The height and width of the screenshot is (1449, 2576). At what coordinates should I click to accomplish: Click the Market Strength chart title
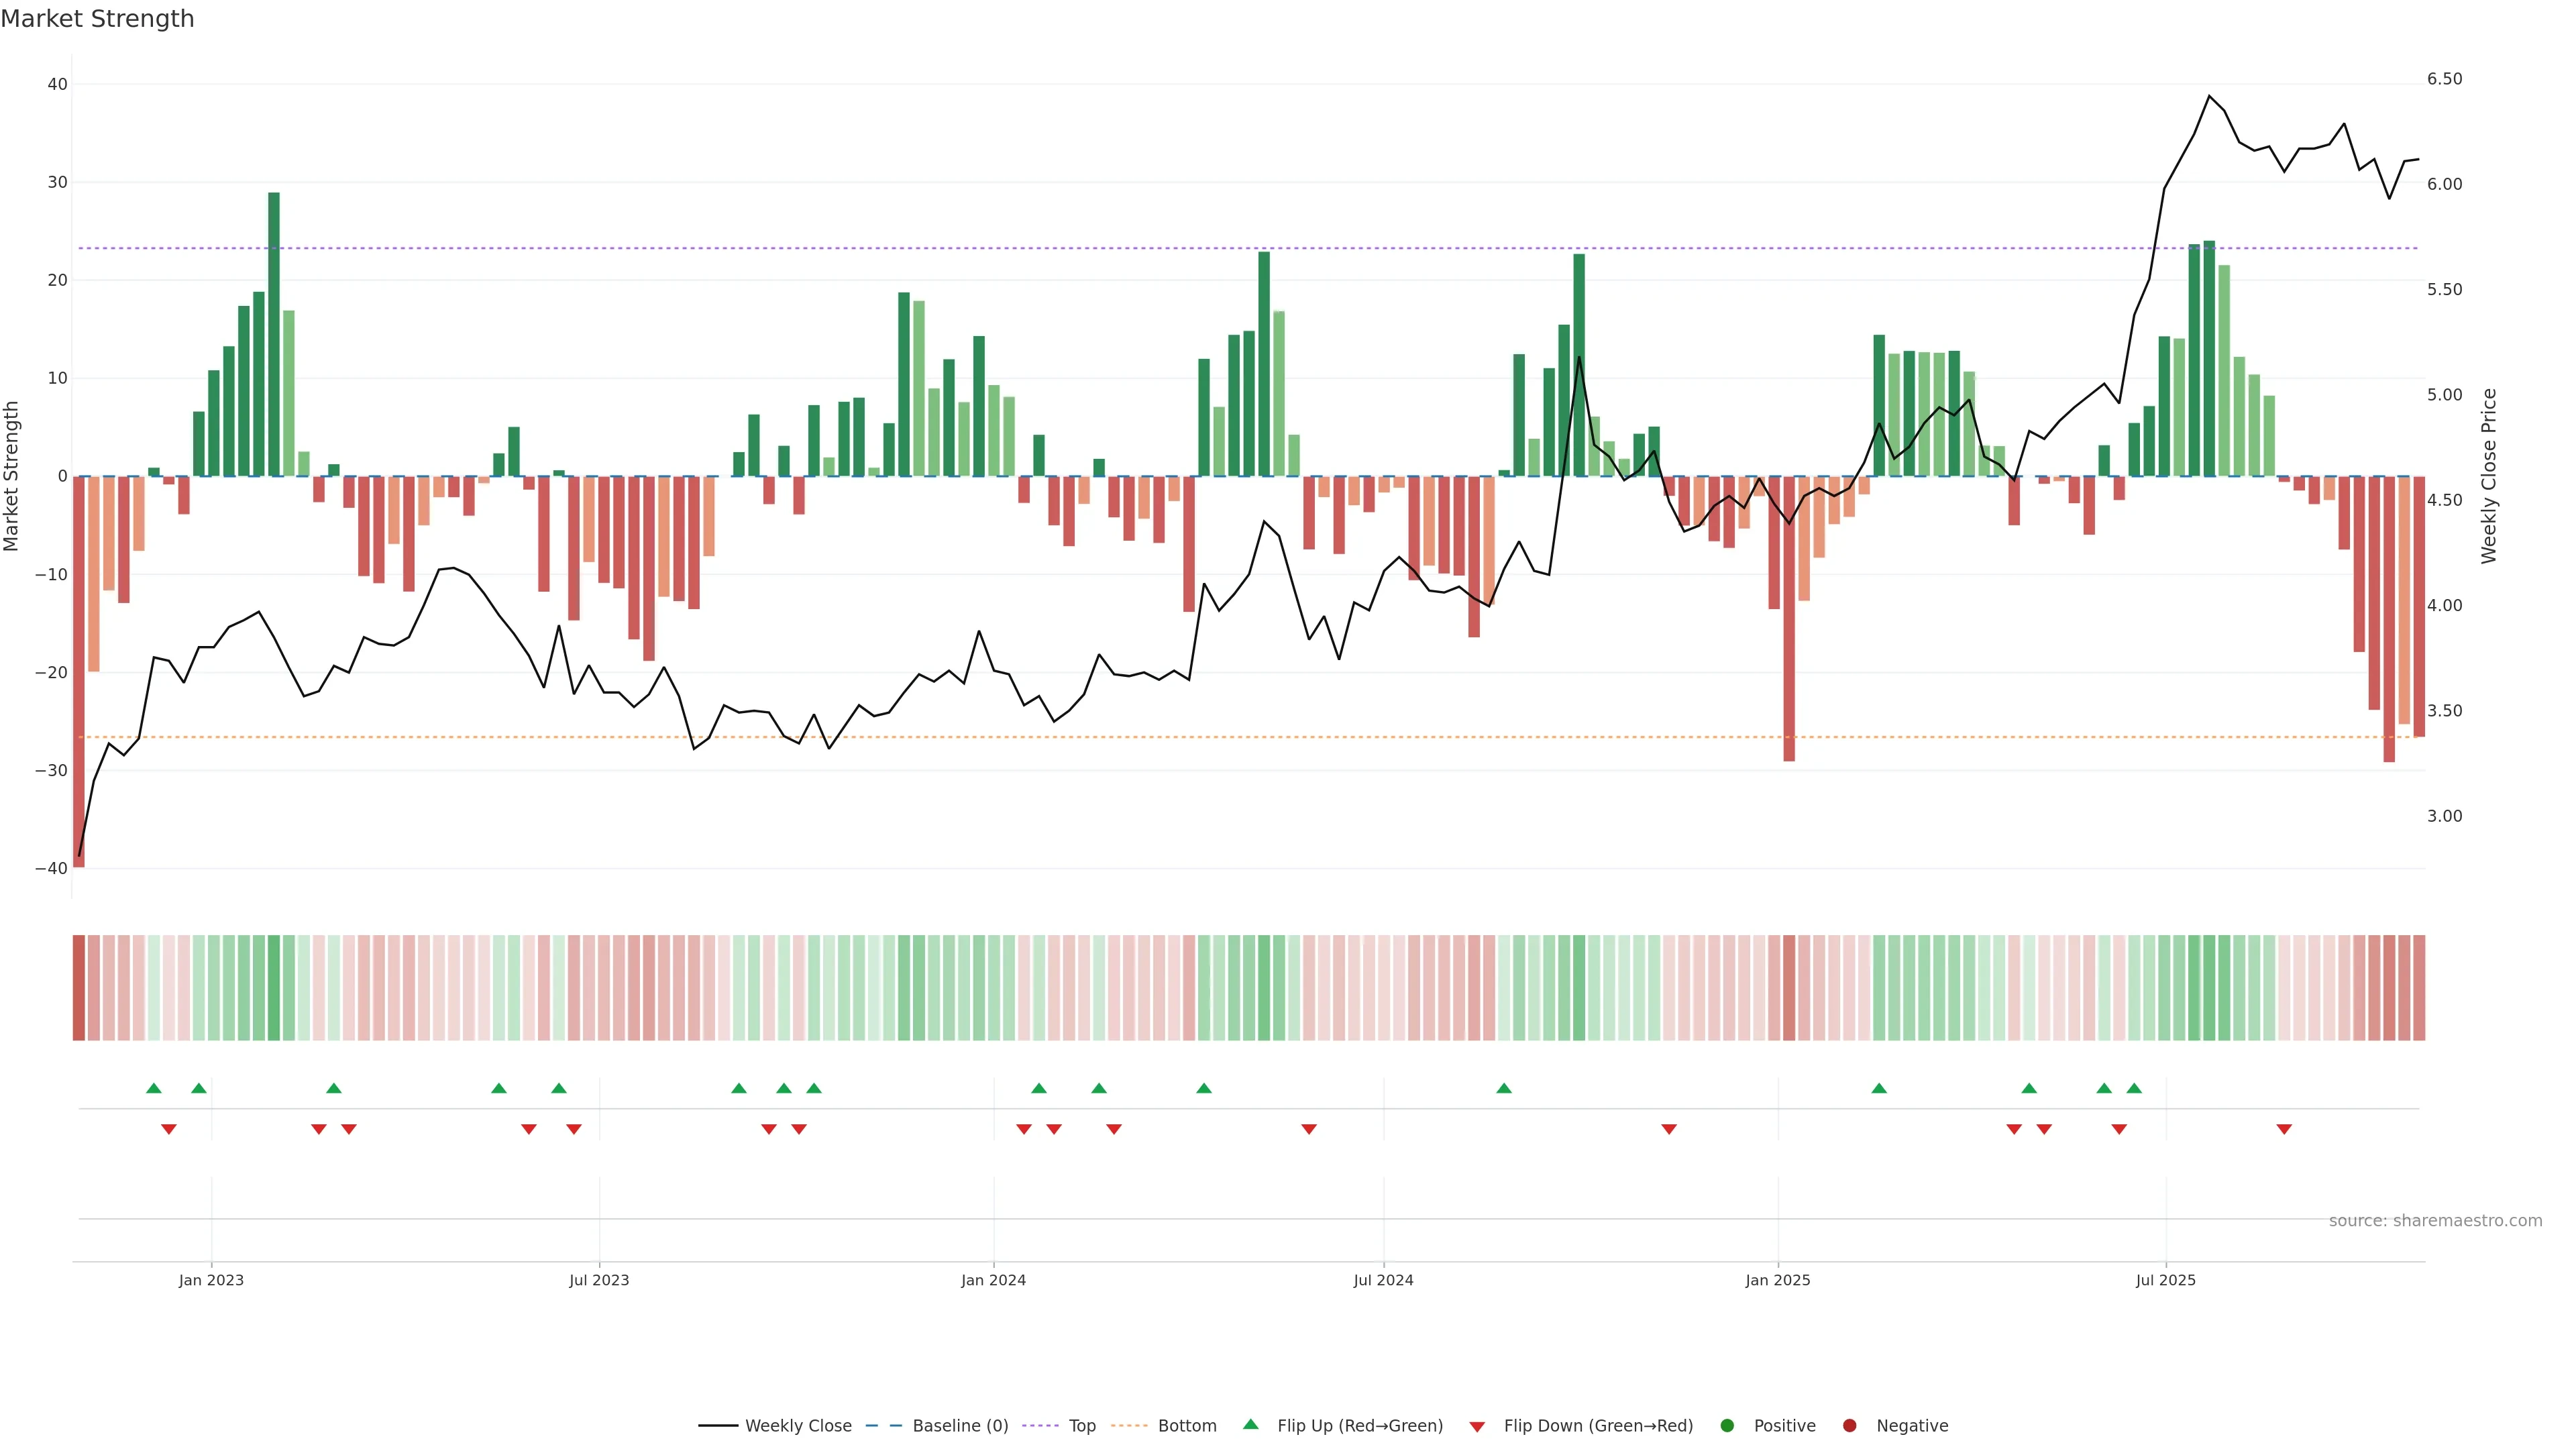pos(98,19)
